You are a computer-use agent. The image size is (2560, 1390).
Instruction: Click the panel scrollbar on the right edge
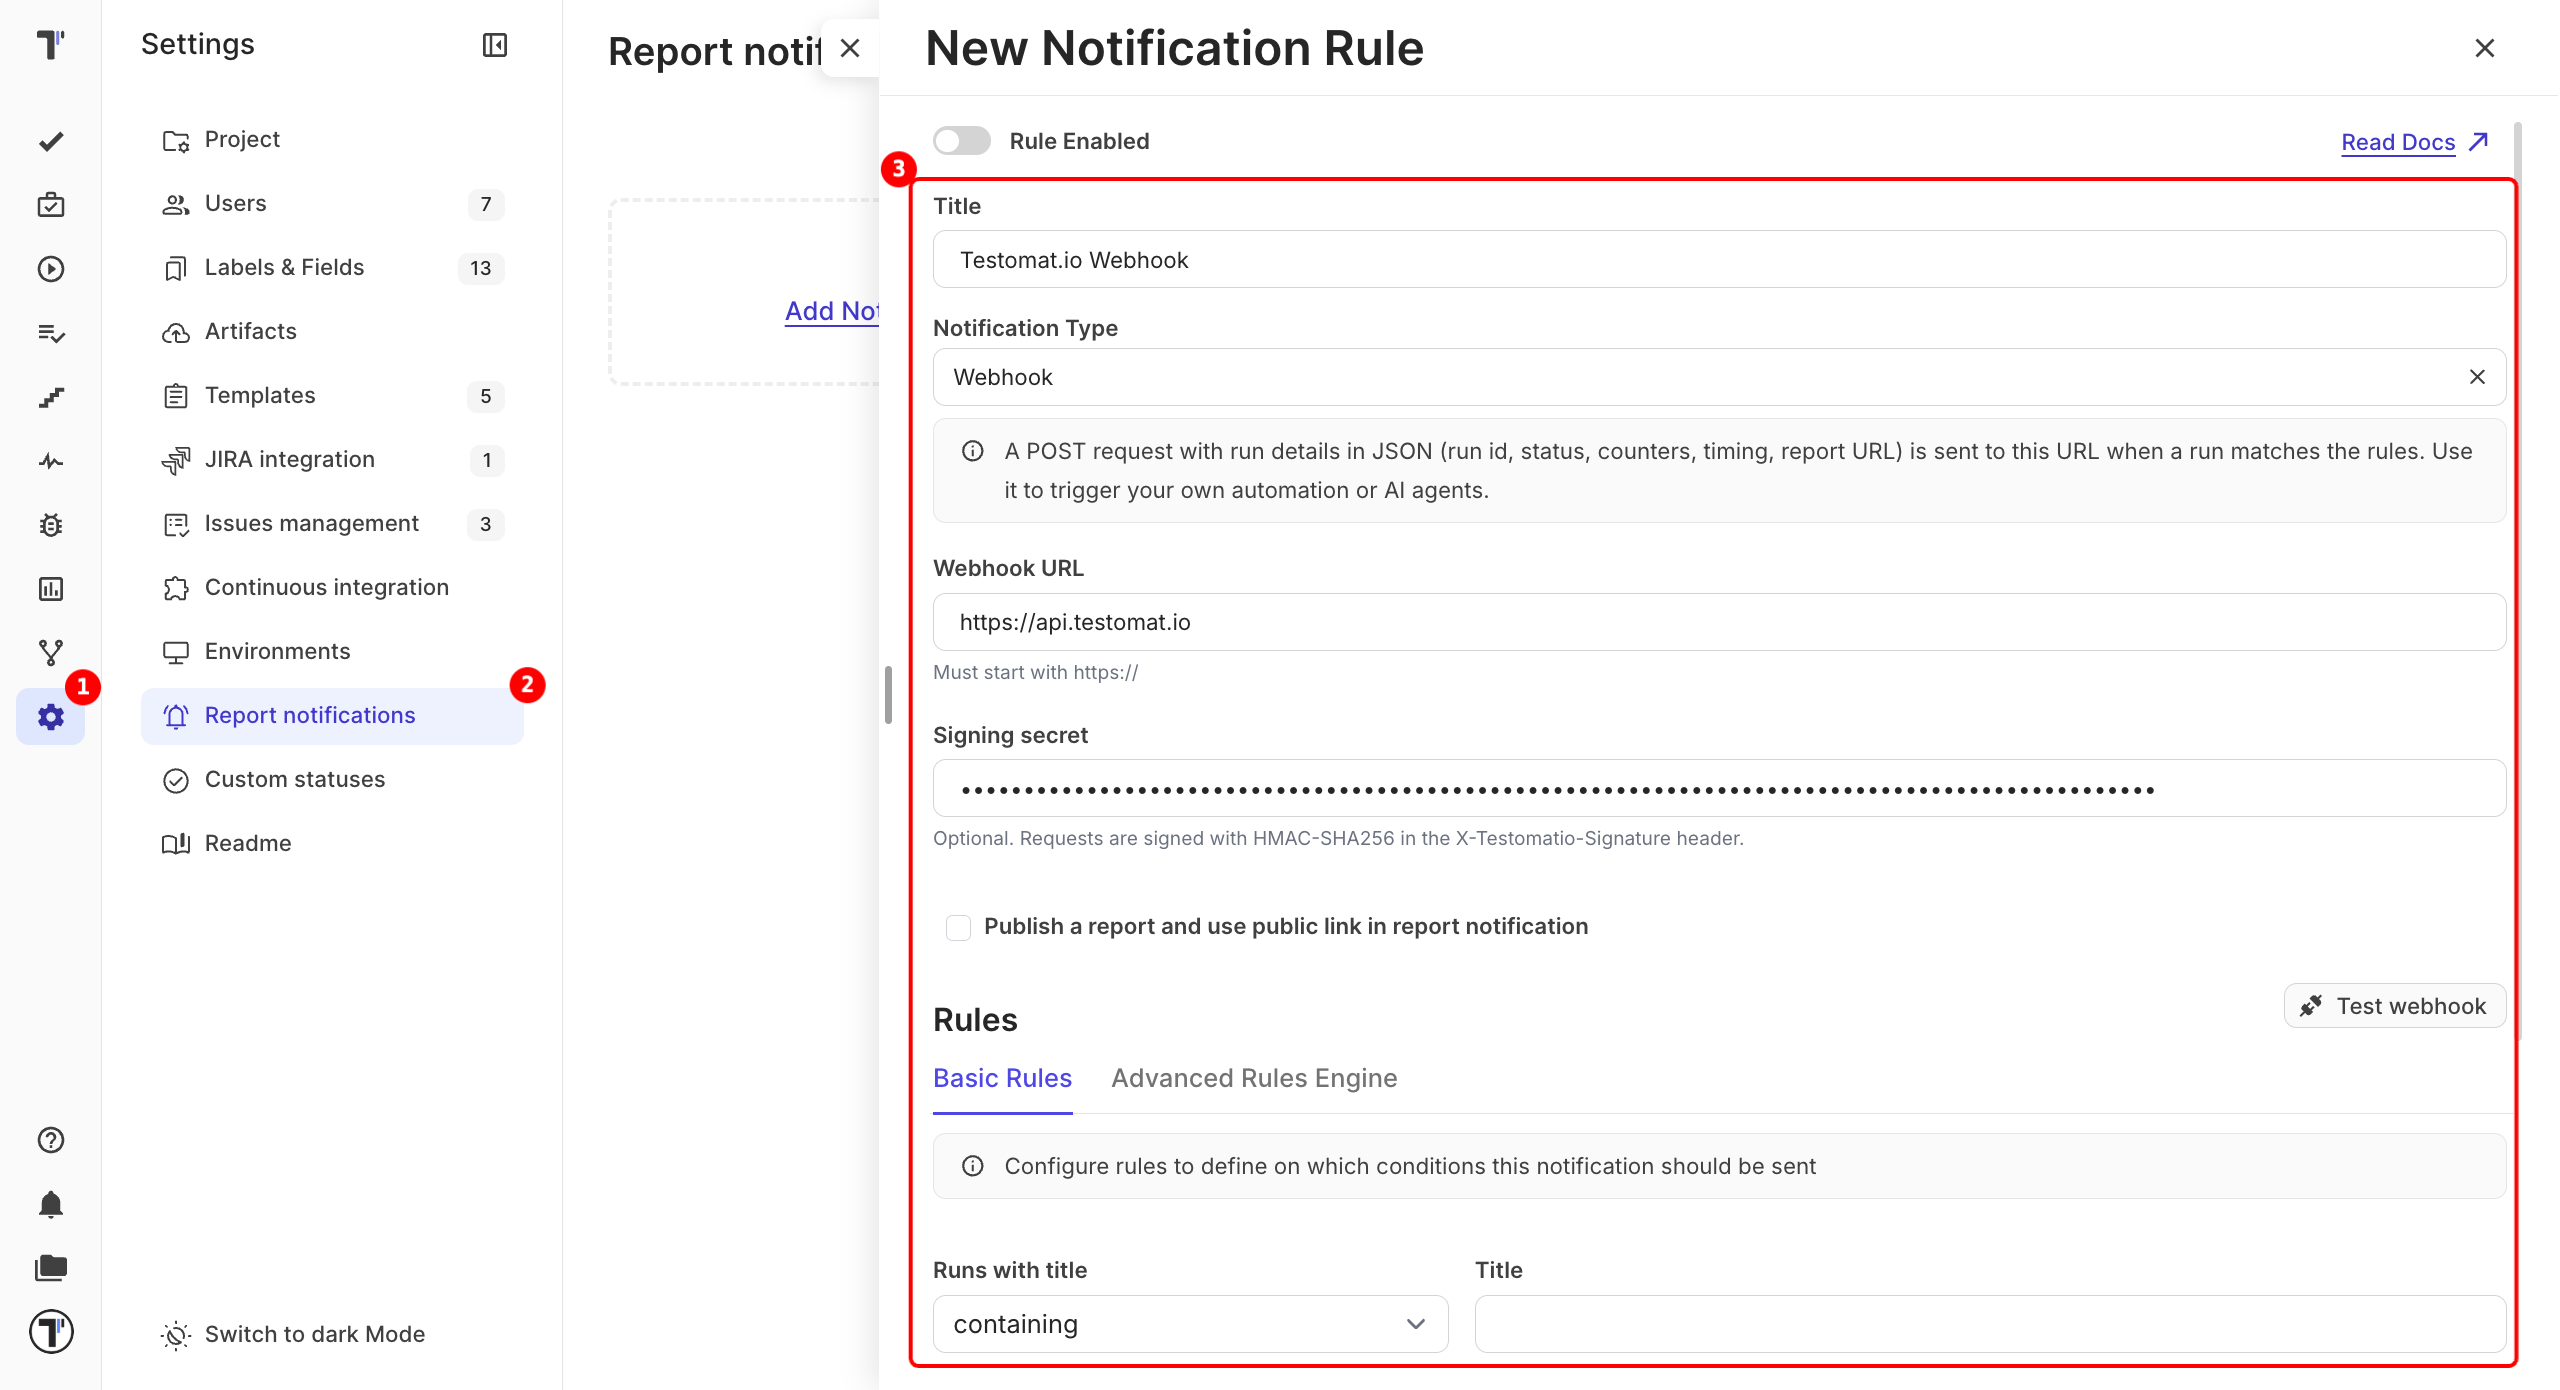2517,580
